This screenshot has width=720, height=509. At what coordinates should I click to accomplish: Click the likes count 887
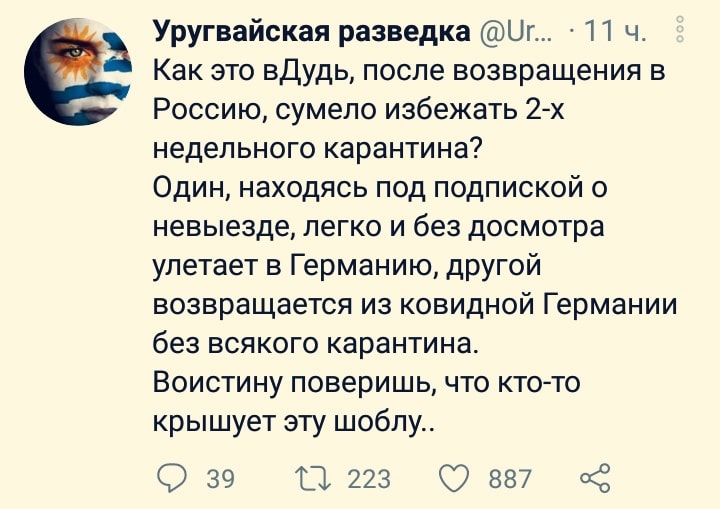(510, 479)
